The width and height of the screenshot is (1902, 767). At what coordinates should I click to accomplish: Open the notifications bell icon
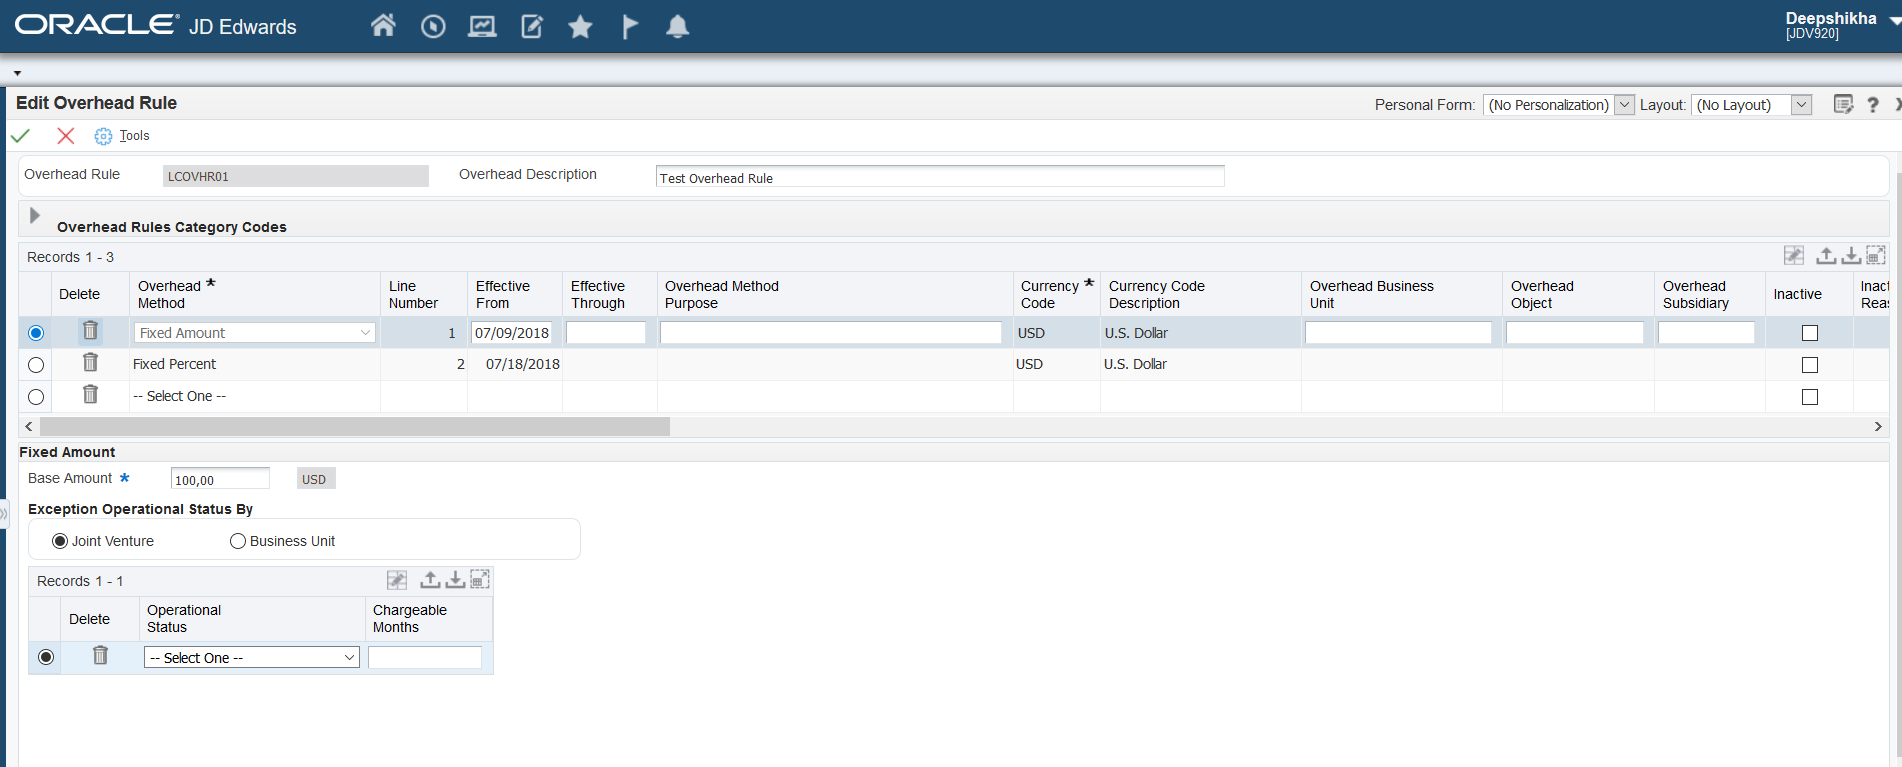pos(677,27)
